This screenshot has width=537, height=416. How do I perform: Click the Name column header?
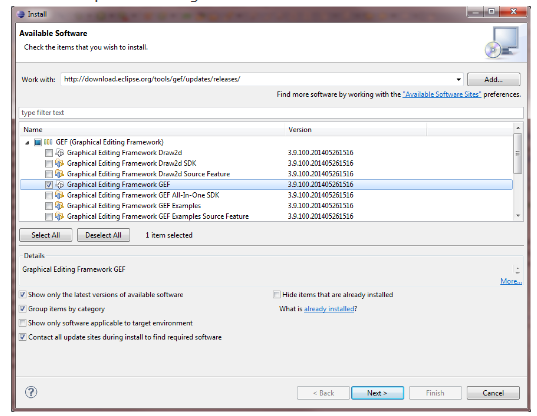pos(152,130)
